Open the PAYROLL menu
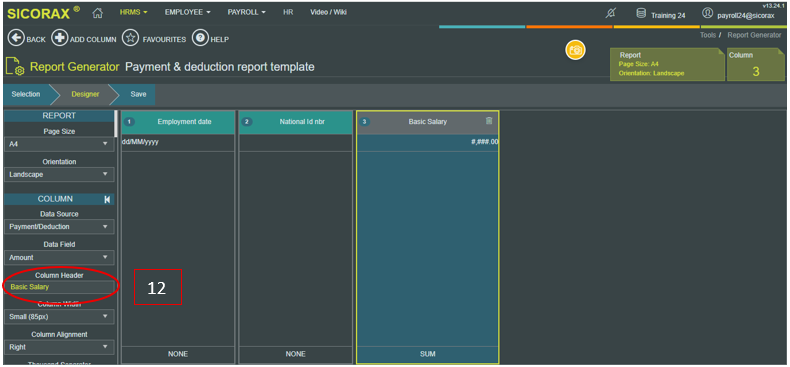 click(246, 12)
